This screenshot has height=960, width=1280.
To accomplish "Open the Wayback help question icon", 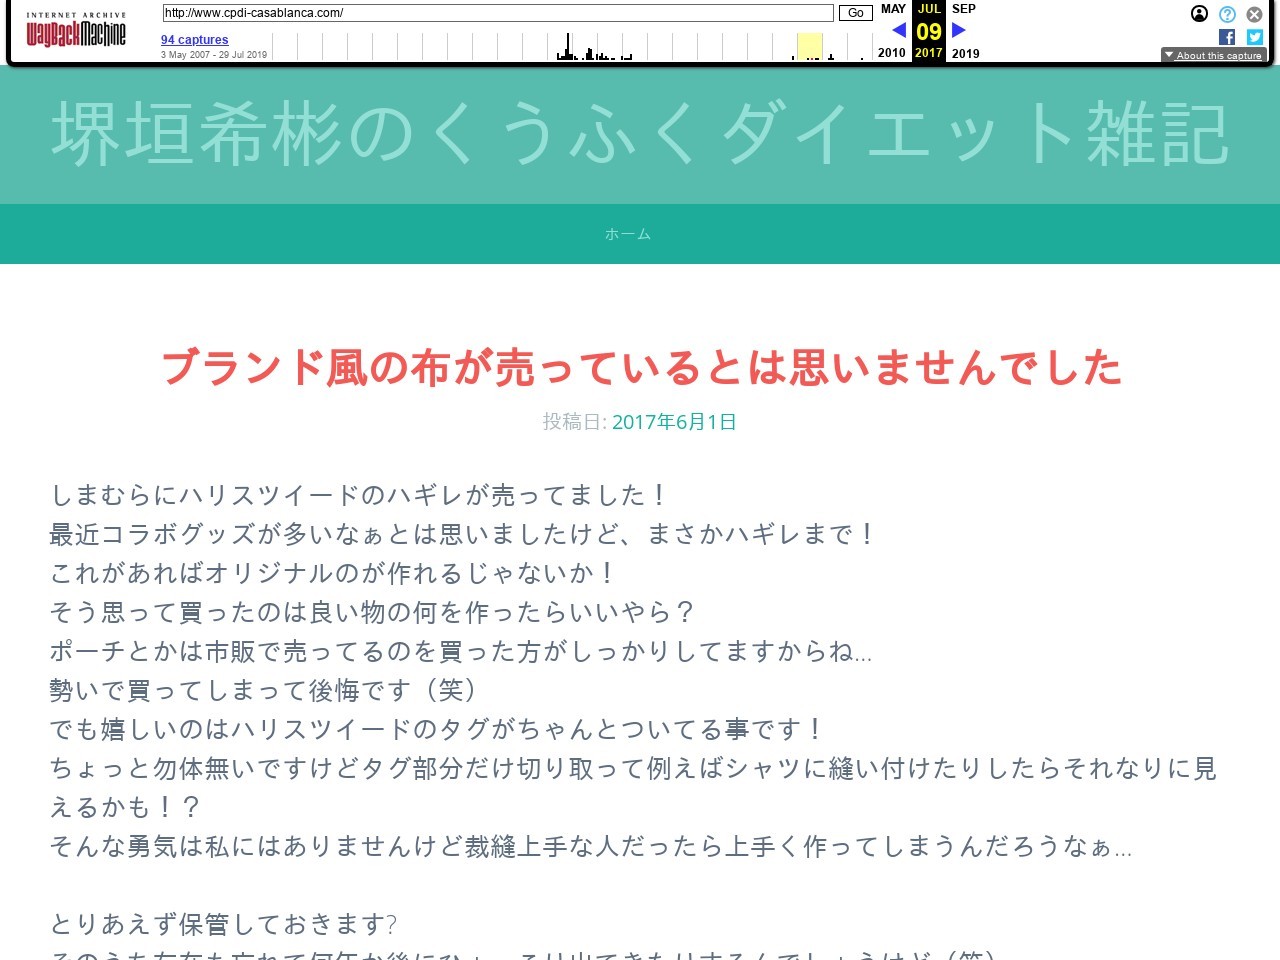I will pos(1227,14).
